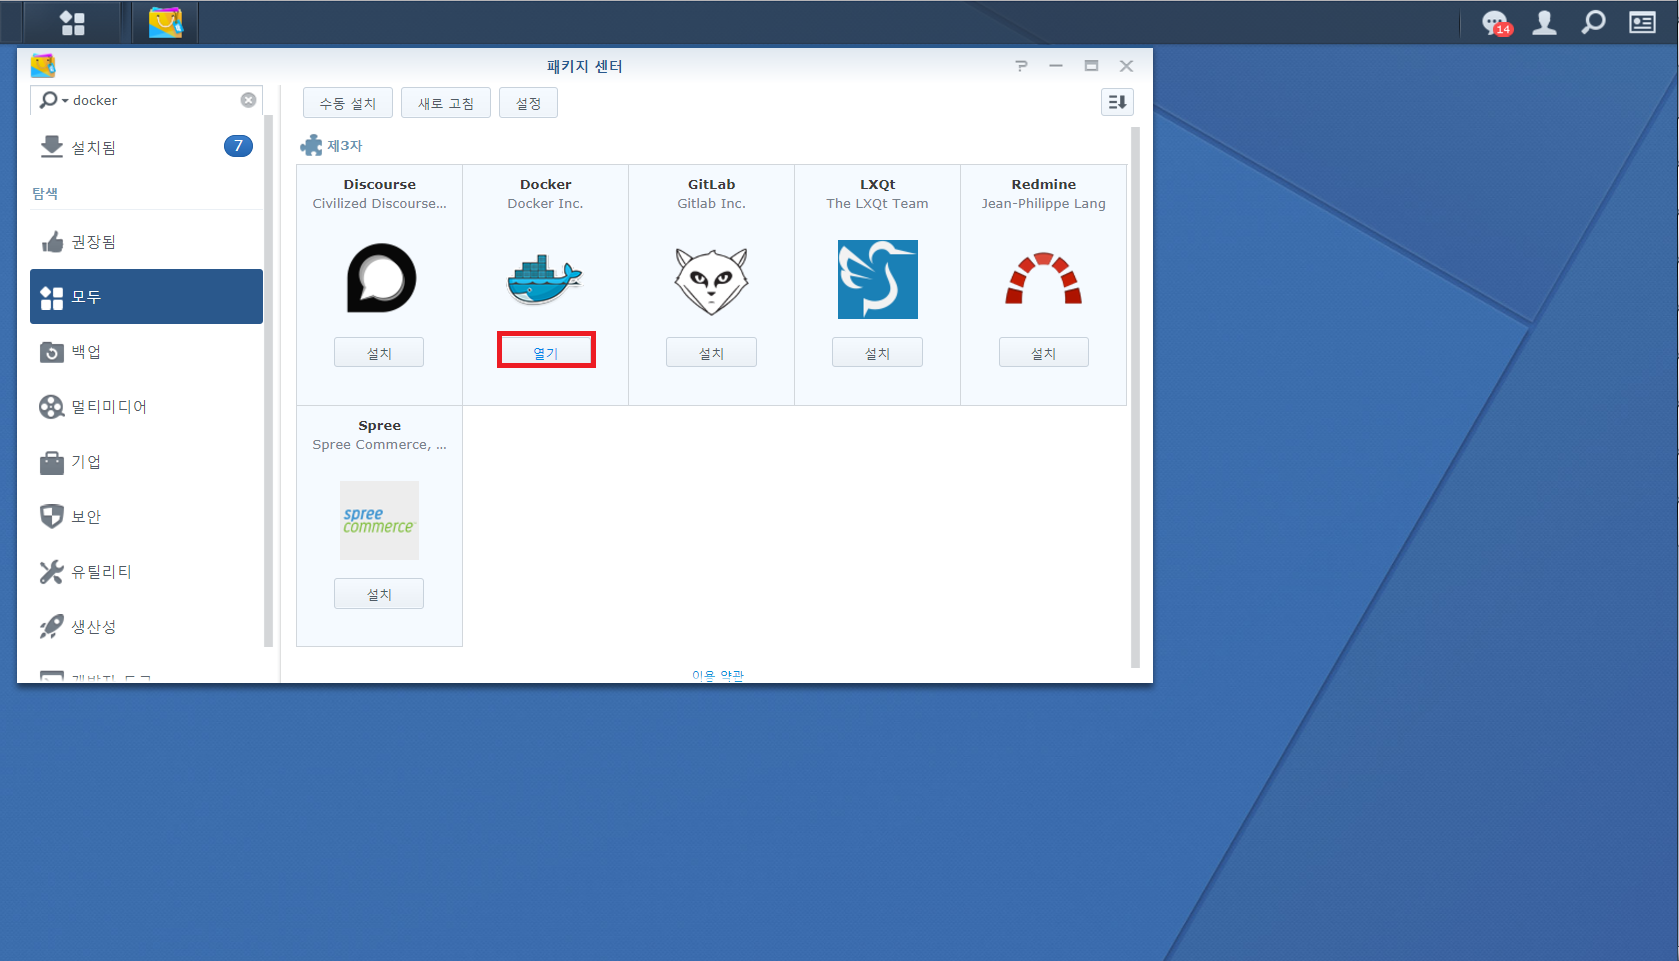
Task: Click the 이용 약관 terms link
Action: (718, 676)
